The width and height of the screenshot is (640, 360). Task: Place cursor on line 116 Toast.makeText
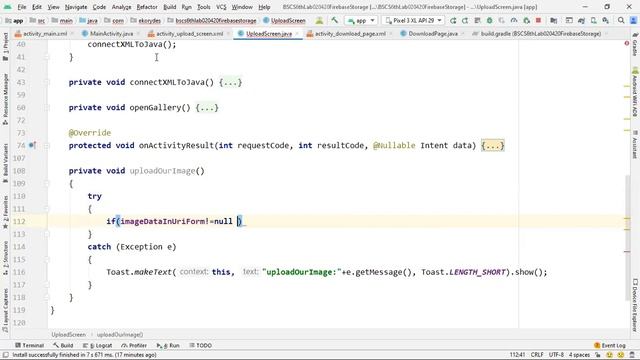coord(140,272)
